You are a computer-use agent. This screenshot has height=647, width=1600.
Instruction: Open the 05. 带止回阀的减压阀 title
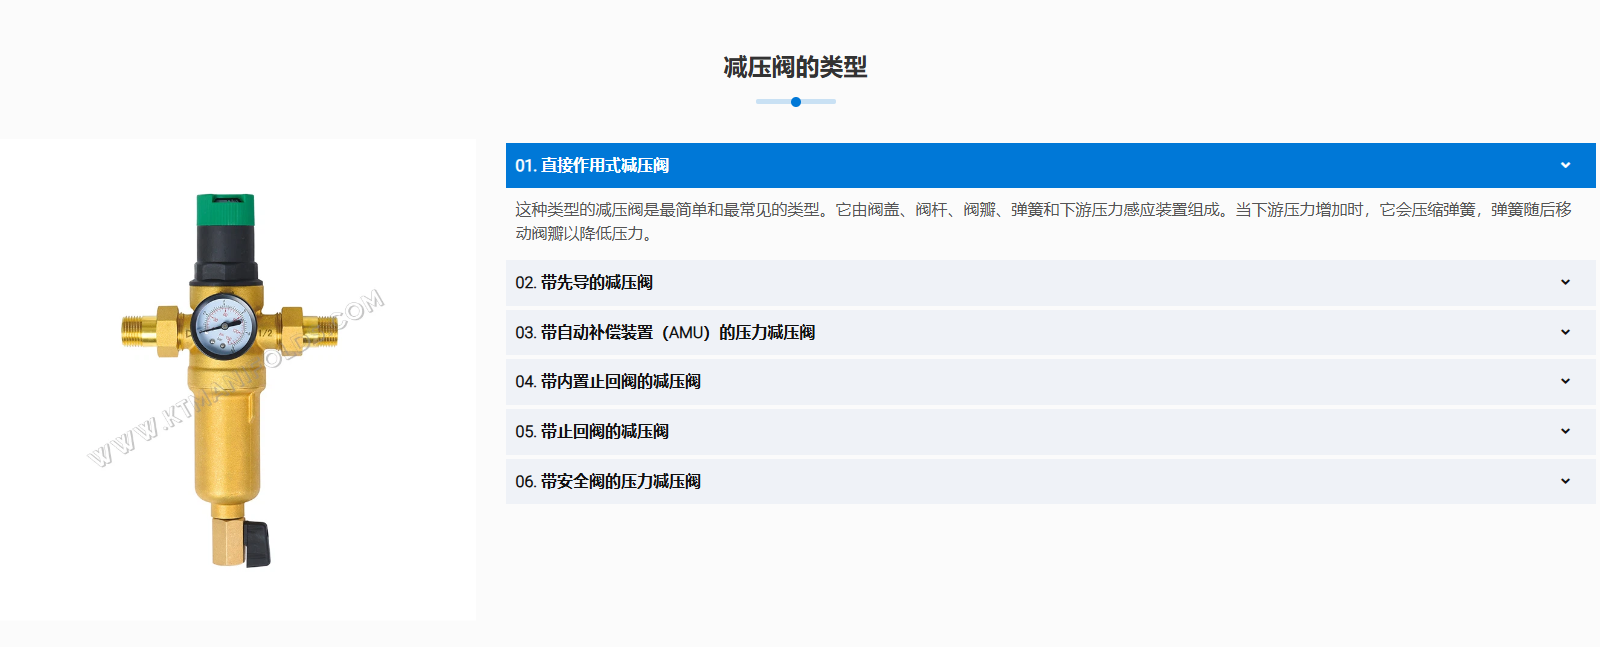[x=592, y=432]
